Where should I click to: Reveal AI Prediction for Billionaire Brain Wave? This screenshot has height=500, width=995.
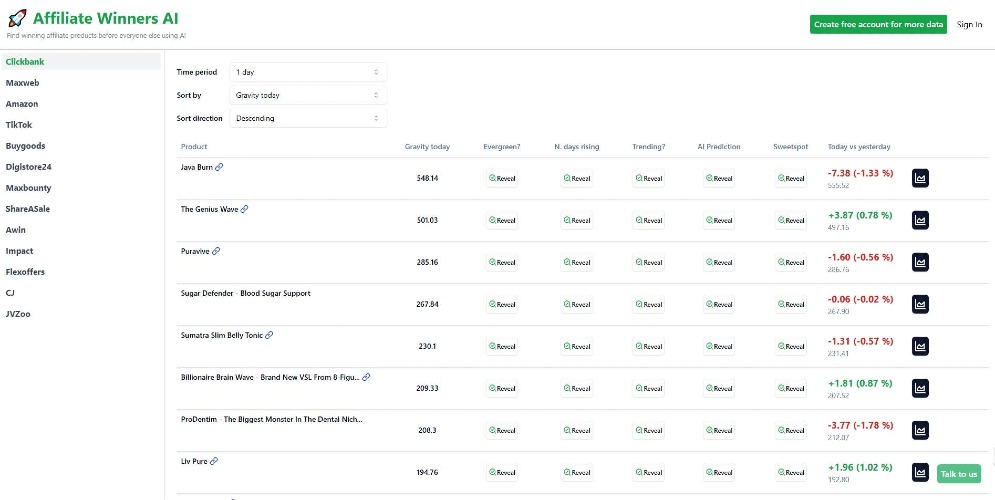[719, 388]
